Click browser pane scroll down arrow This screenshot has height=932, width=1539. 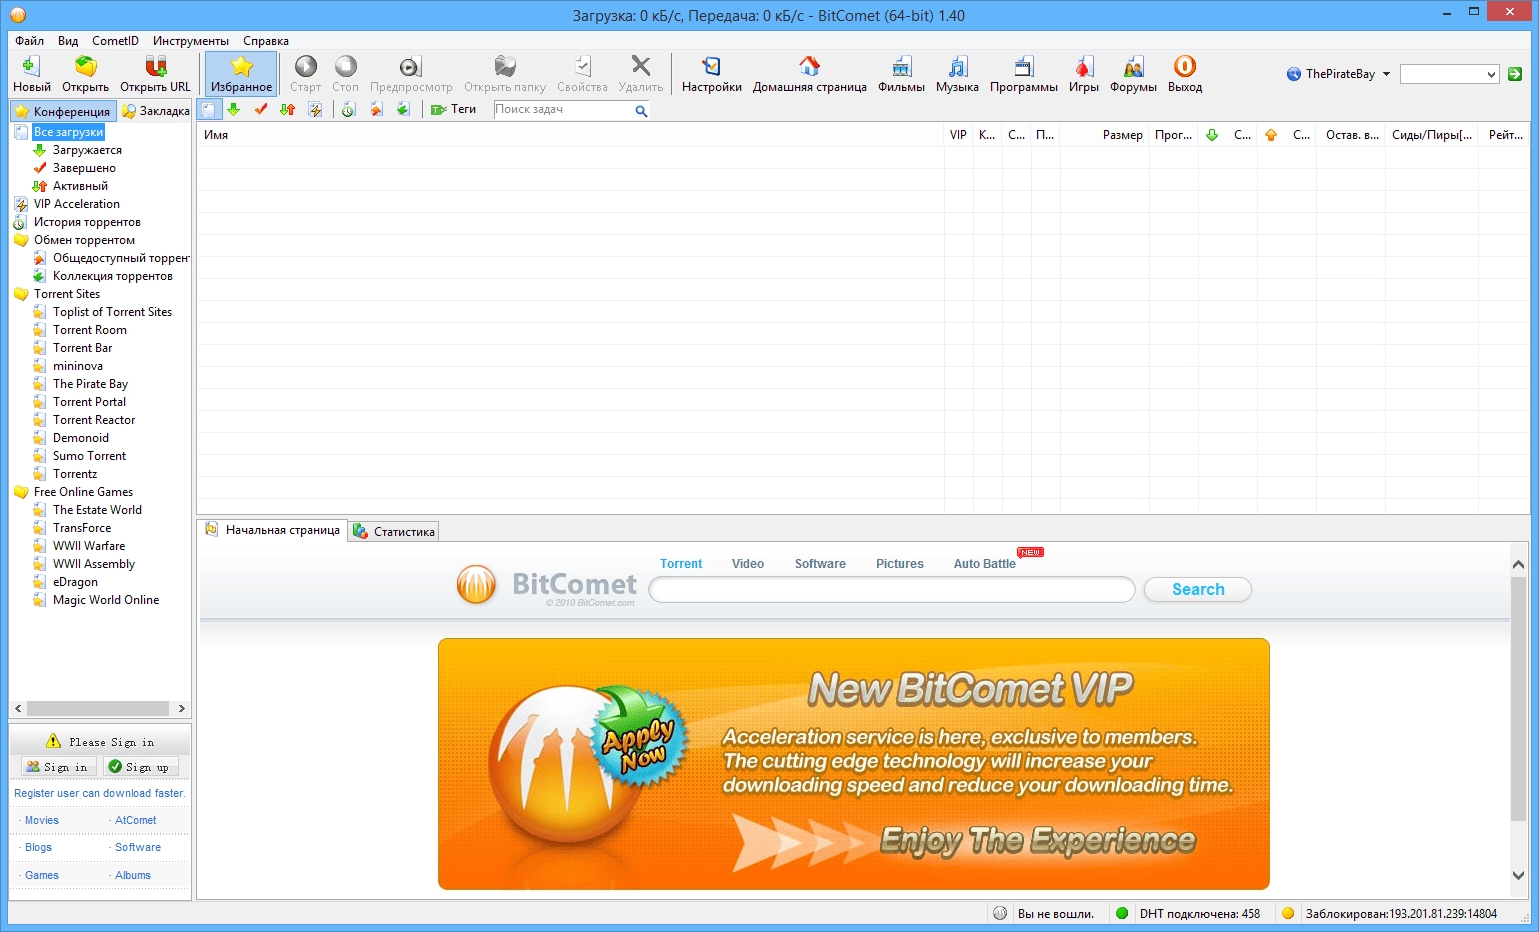click(x=1518, y=875)
